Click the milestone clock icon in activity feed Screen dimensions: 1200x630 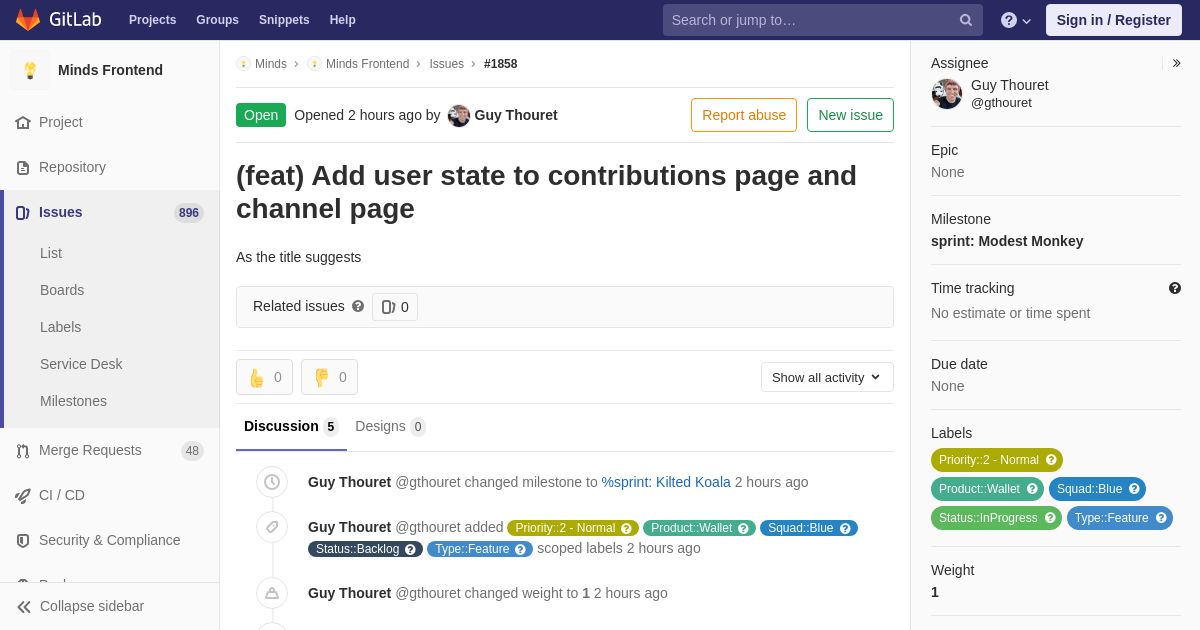tap(272, 482)
